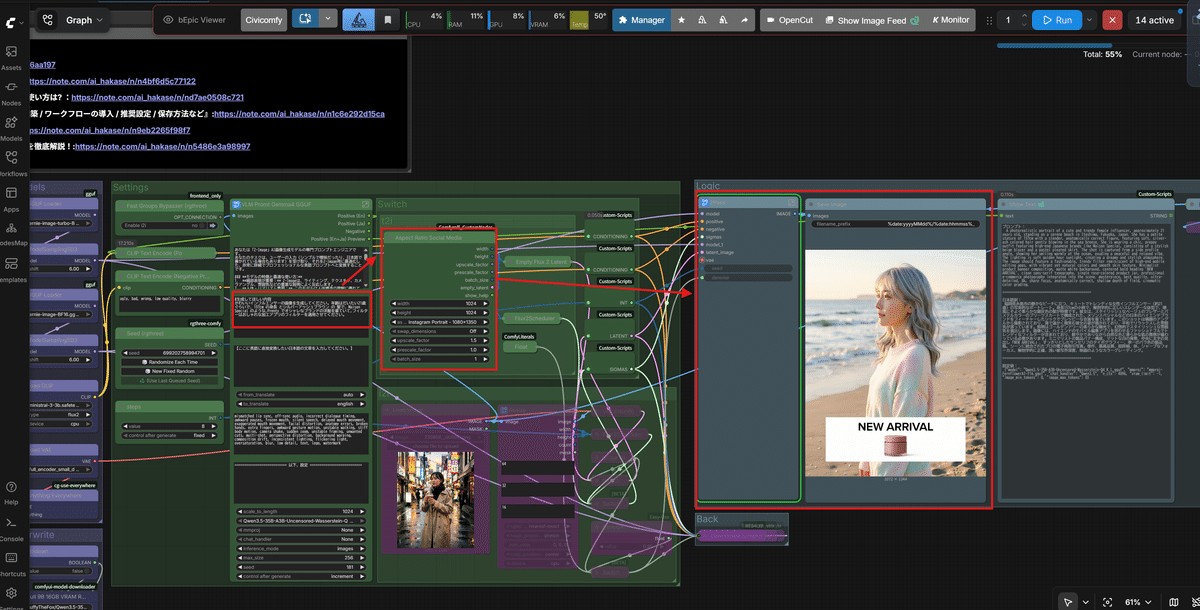Toggle Enable in Fast Groups Bypasser node

(x=166, y=226)
